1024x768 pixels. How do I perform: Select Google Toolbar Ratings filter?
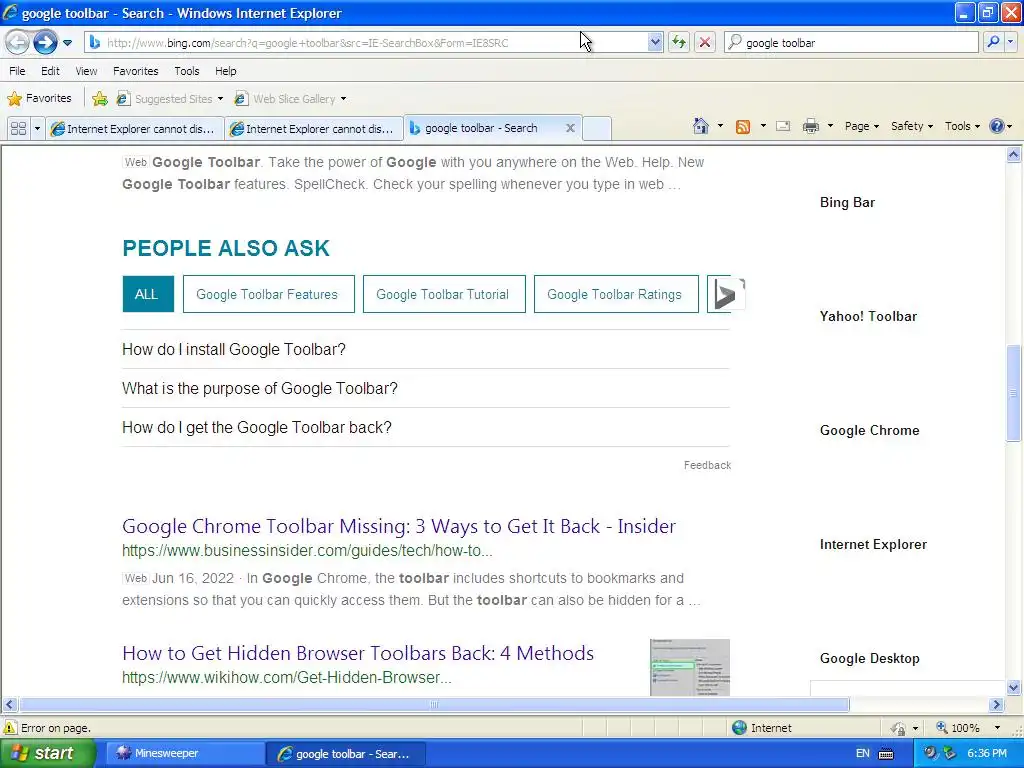[616, 294]
